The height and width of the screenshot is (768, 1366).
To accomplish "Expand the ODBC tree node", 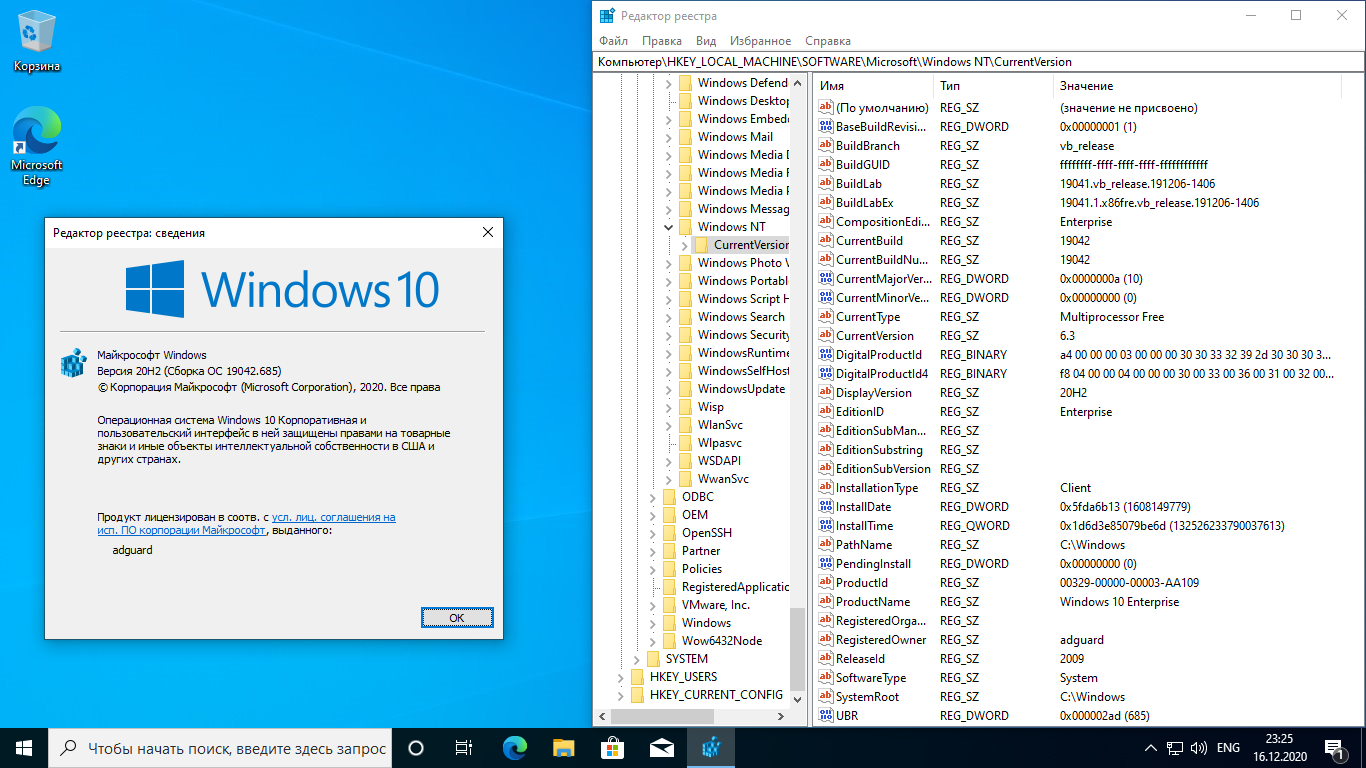I will coord(653,497).
